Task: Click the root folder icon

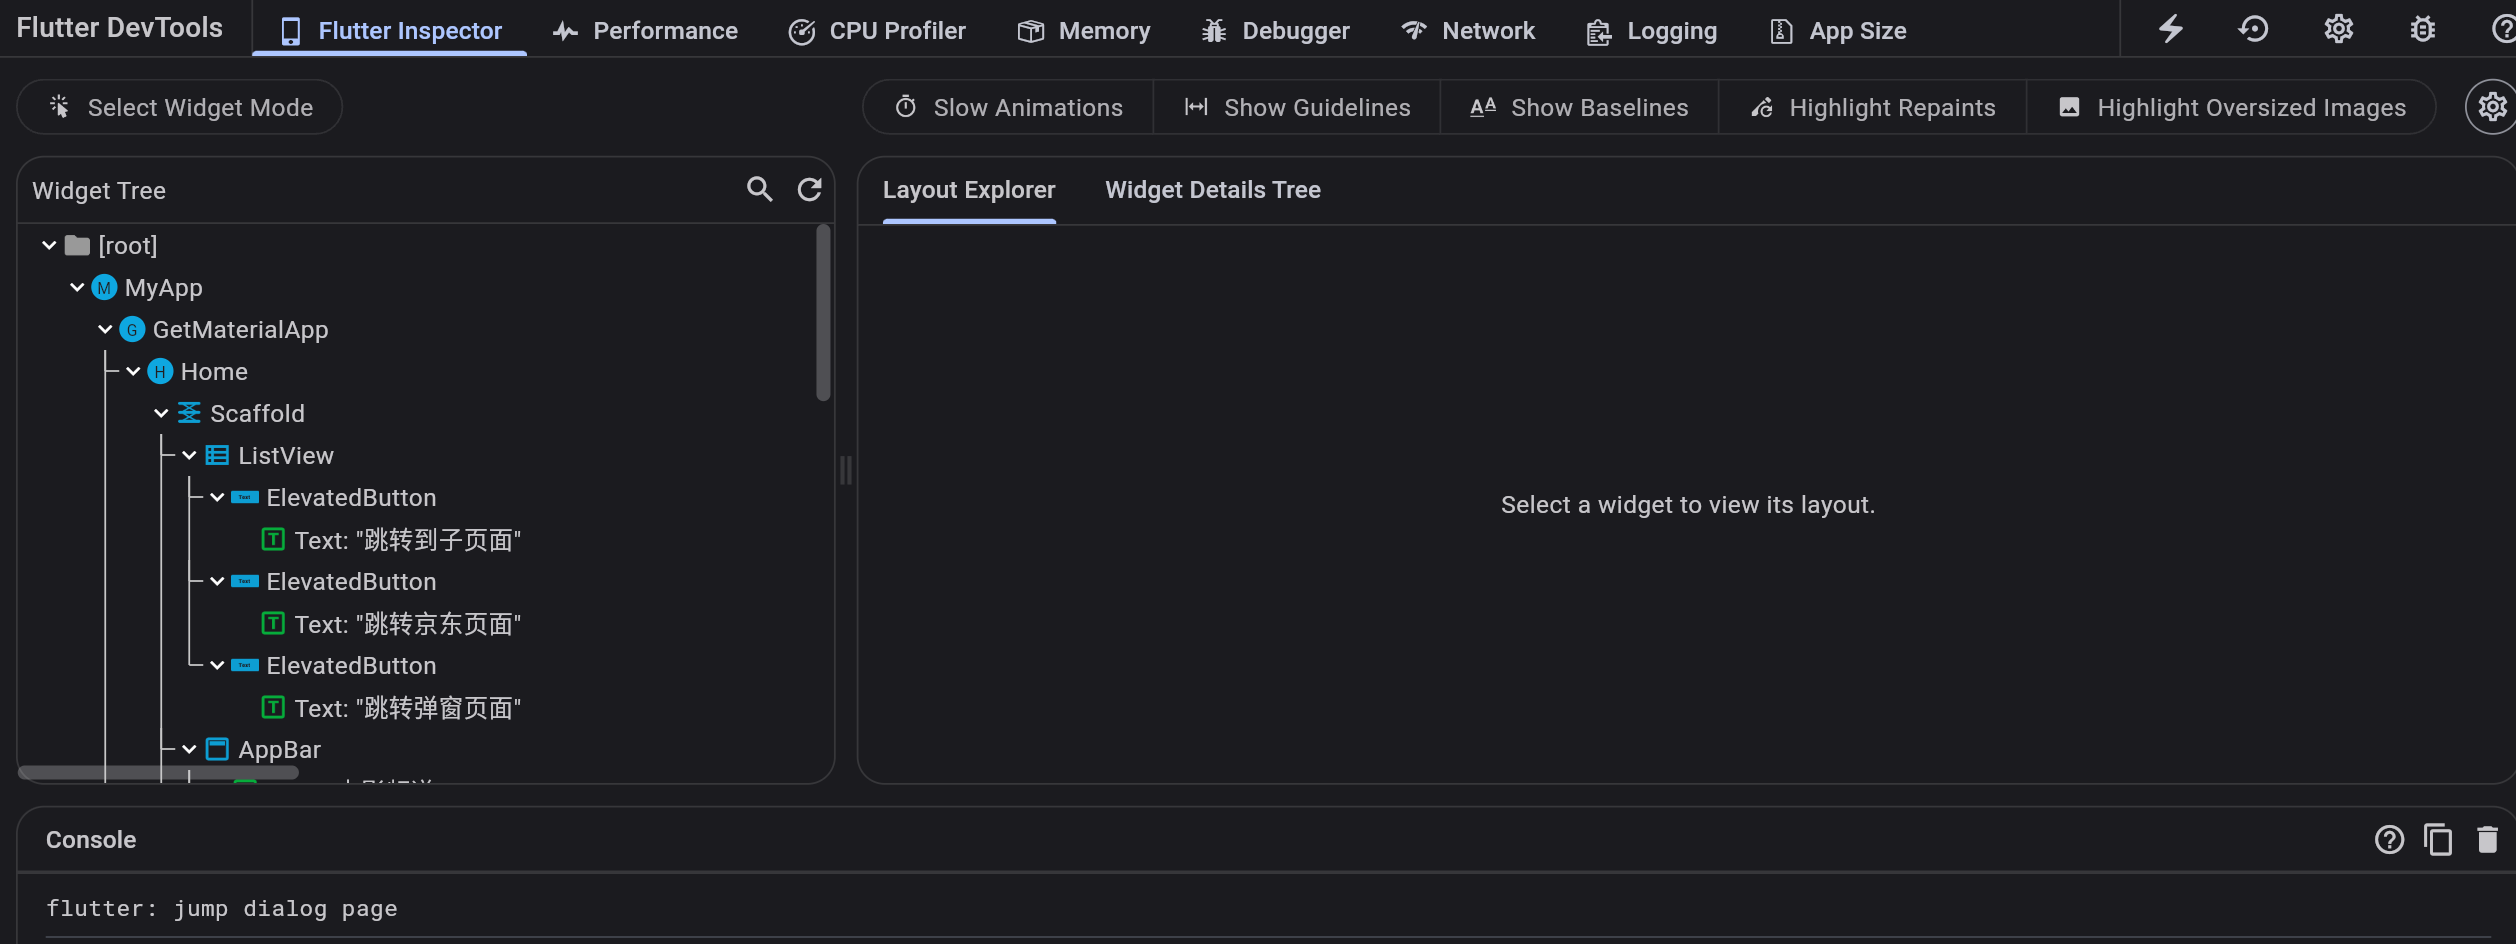Action: pyautogui.click(x=77, y=245)
